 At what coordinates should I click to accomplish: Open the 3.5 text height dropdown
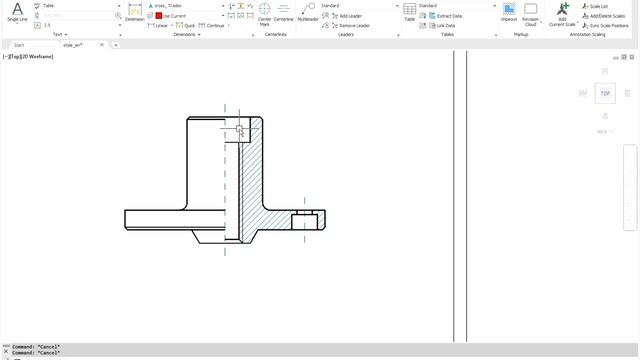pyautogui.click(x=120, y=25)
